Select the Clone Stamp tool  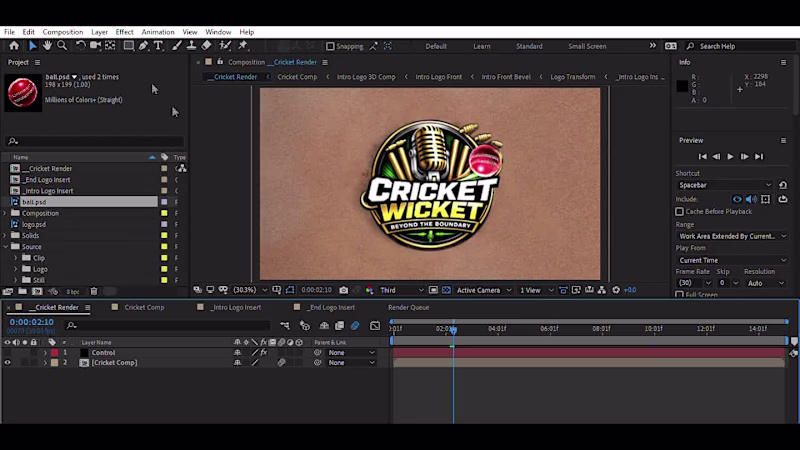tap(191, 45)
